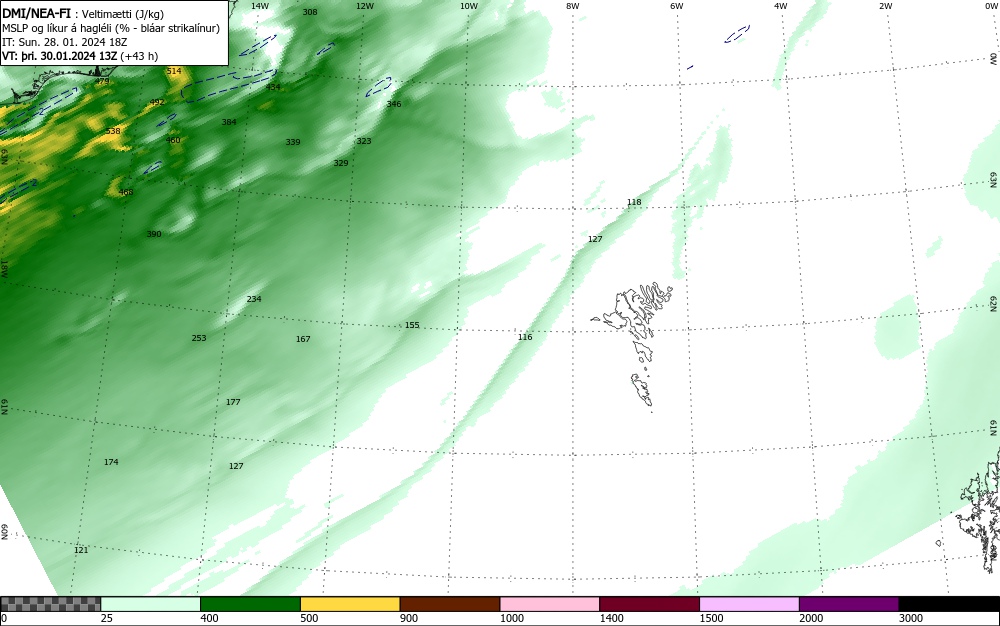This screenshot has height=626, width=1000.
Task: Click the 2W longitude label
Action: coord(885,6)
